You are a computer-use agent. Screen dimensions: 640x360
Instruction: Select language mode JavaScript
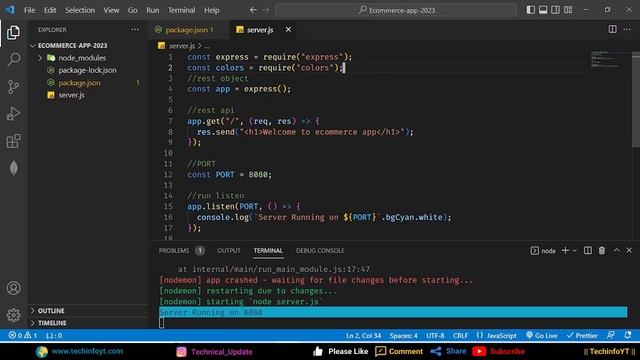tap(496, 336)
